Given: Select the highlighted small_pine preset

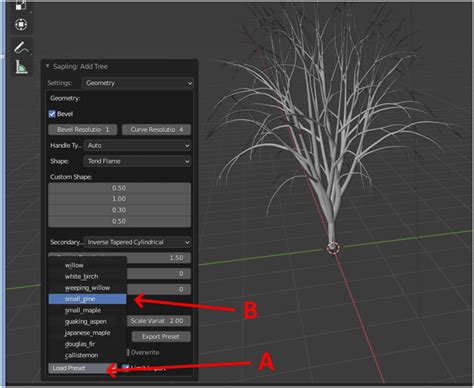Looking at the screenshot, I should tap(88, 299).
